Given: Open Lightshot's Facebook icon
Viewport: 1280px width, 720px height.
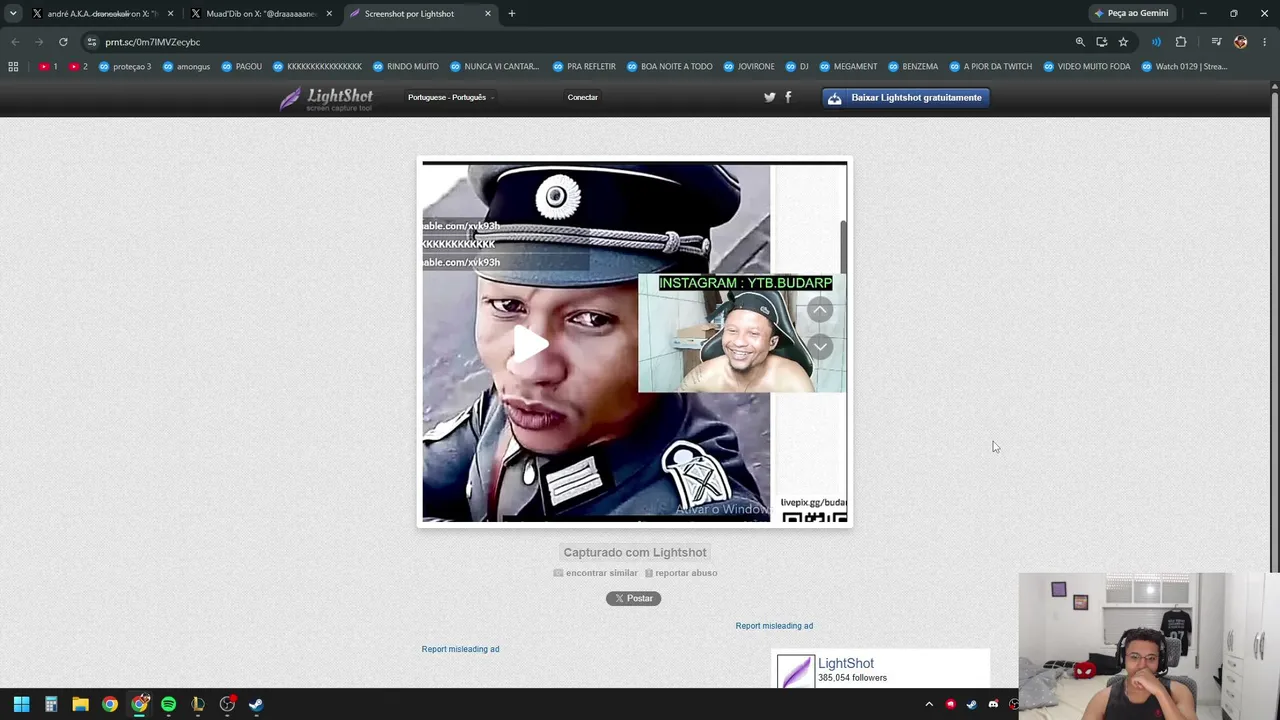Looking at the screenshot, I should (788, 97).
